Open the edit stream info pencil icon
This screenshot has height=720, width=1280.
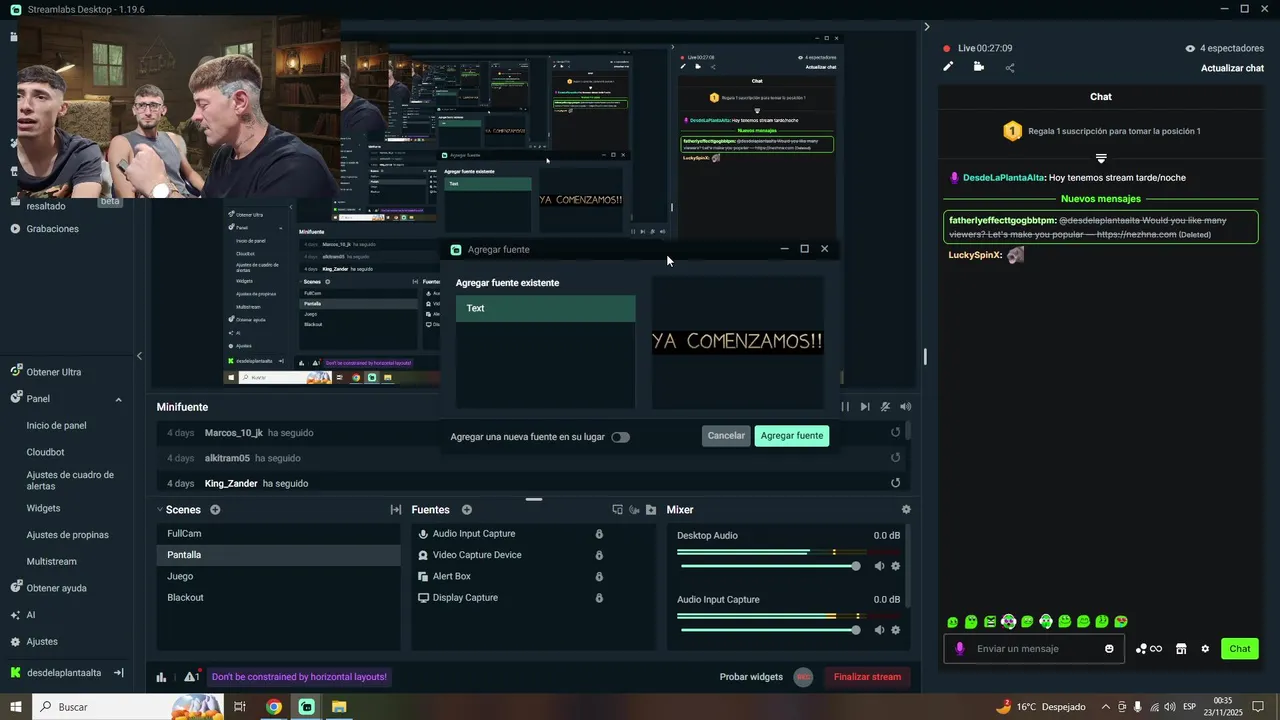tap(948, 67)
